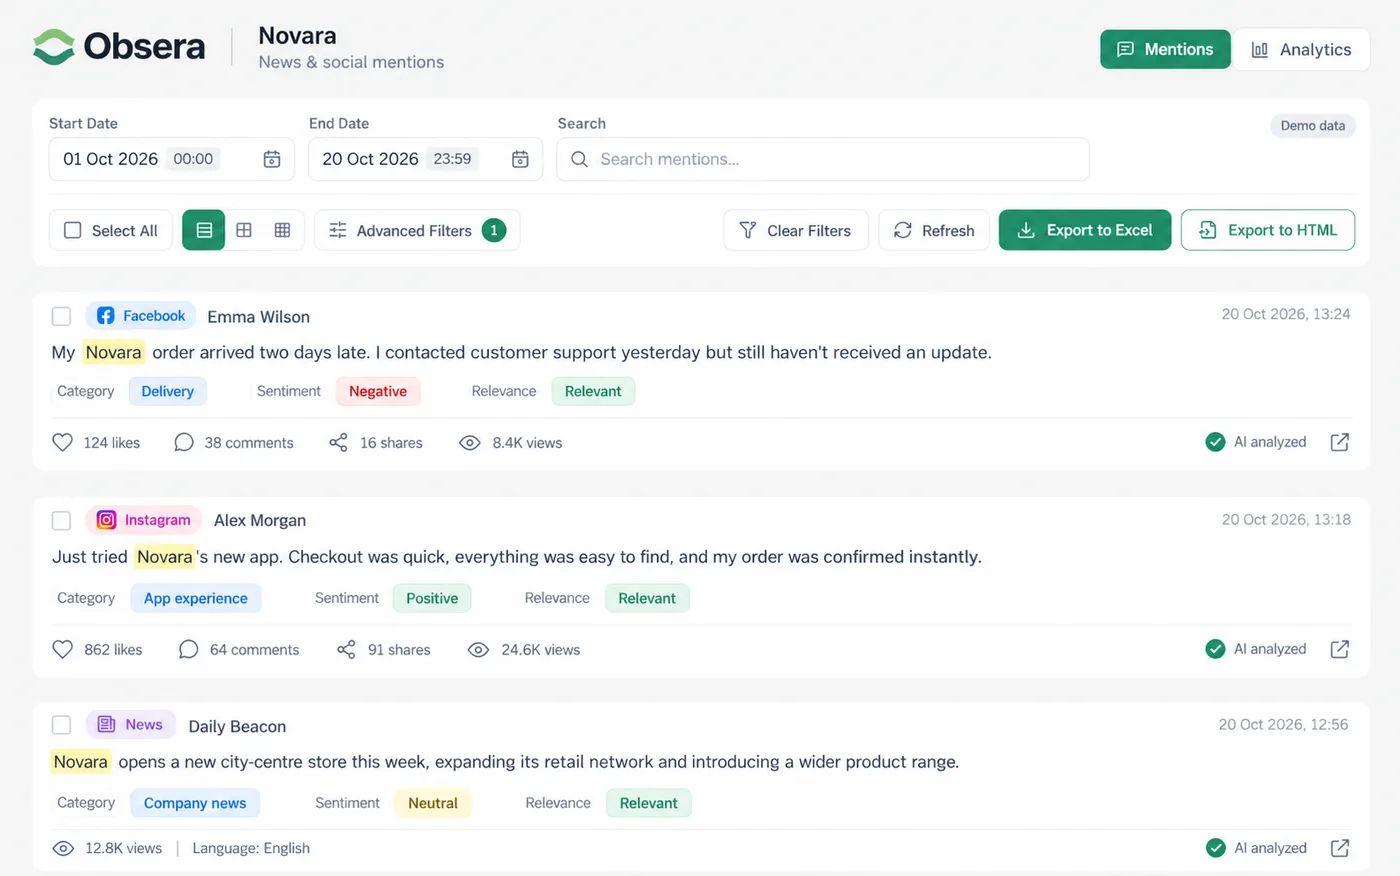Expand the Advanced Filters panel
1400x876 pixels.
pyautogui.click(x=417, y=230)
